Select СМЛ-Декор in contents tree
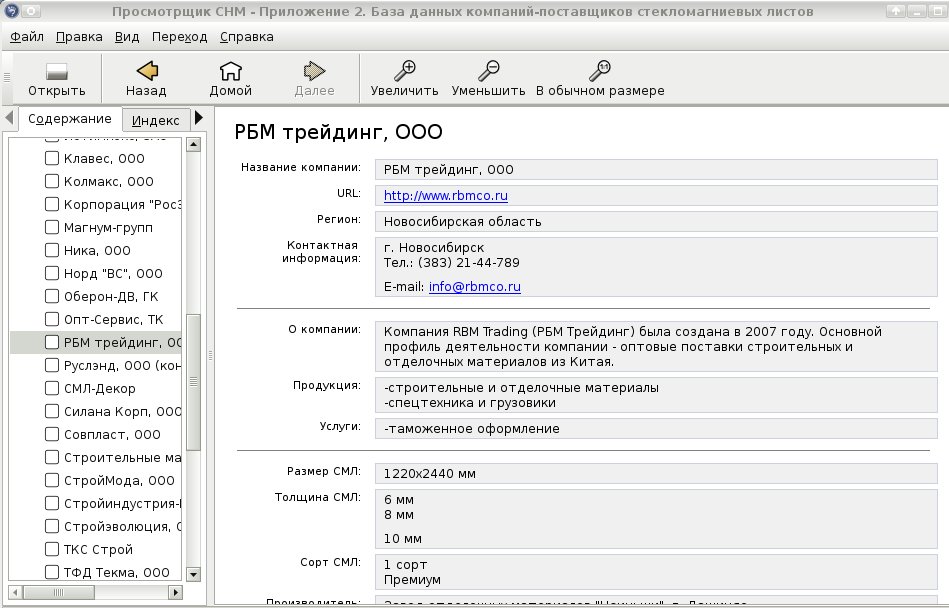The height and width of the screenshot is (608, 949). [x=100, y=388]
